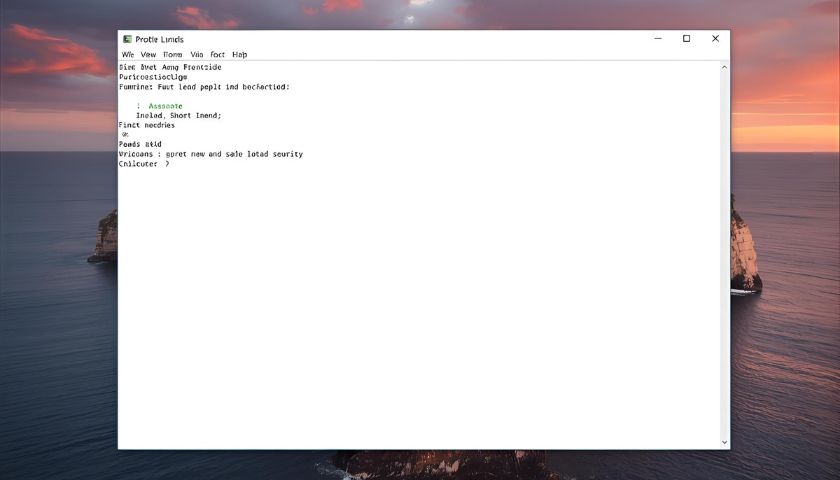
Task: Open the Foct menu
Action: pyautogui.click(x=218, y=55)
